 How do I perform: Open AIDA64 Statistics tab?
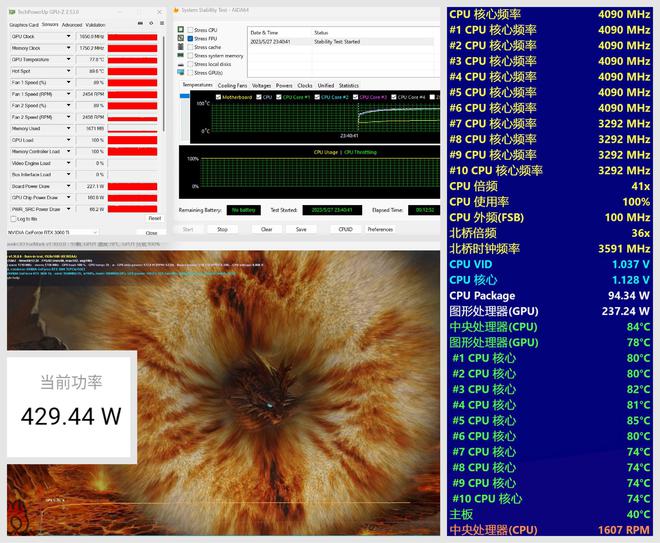click(x=349, y=85)
